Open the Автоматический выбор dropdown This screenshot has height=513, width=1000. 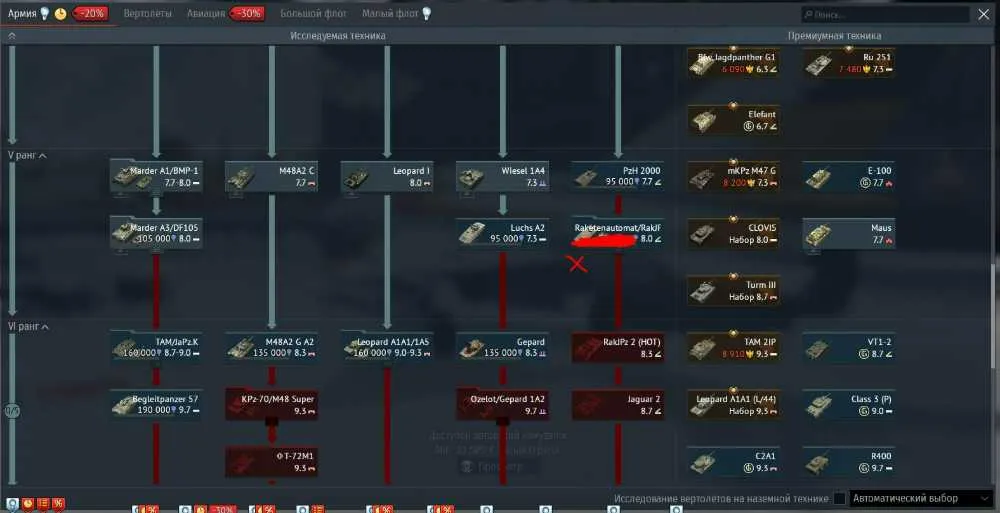click(922, 498)
